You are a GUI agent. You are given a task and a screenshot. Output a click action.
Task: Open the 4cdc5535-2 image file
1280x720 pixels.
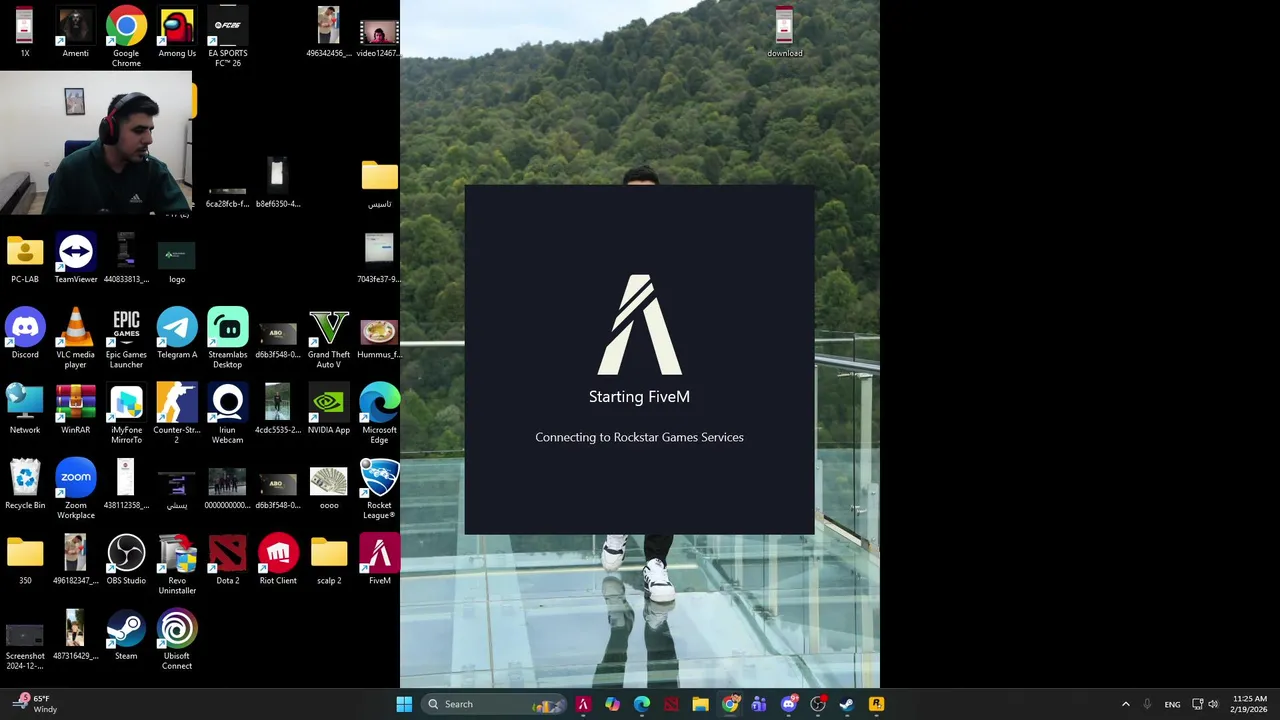click(x=278, y=410)
